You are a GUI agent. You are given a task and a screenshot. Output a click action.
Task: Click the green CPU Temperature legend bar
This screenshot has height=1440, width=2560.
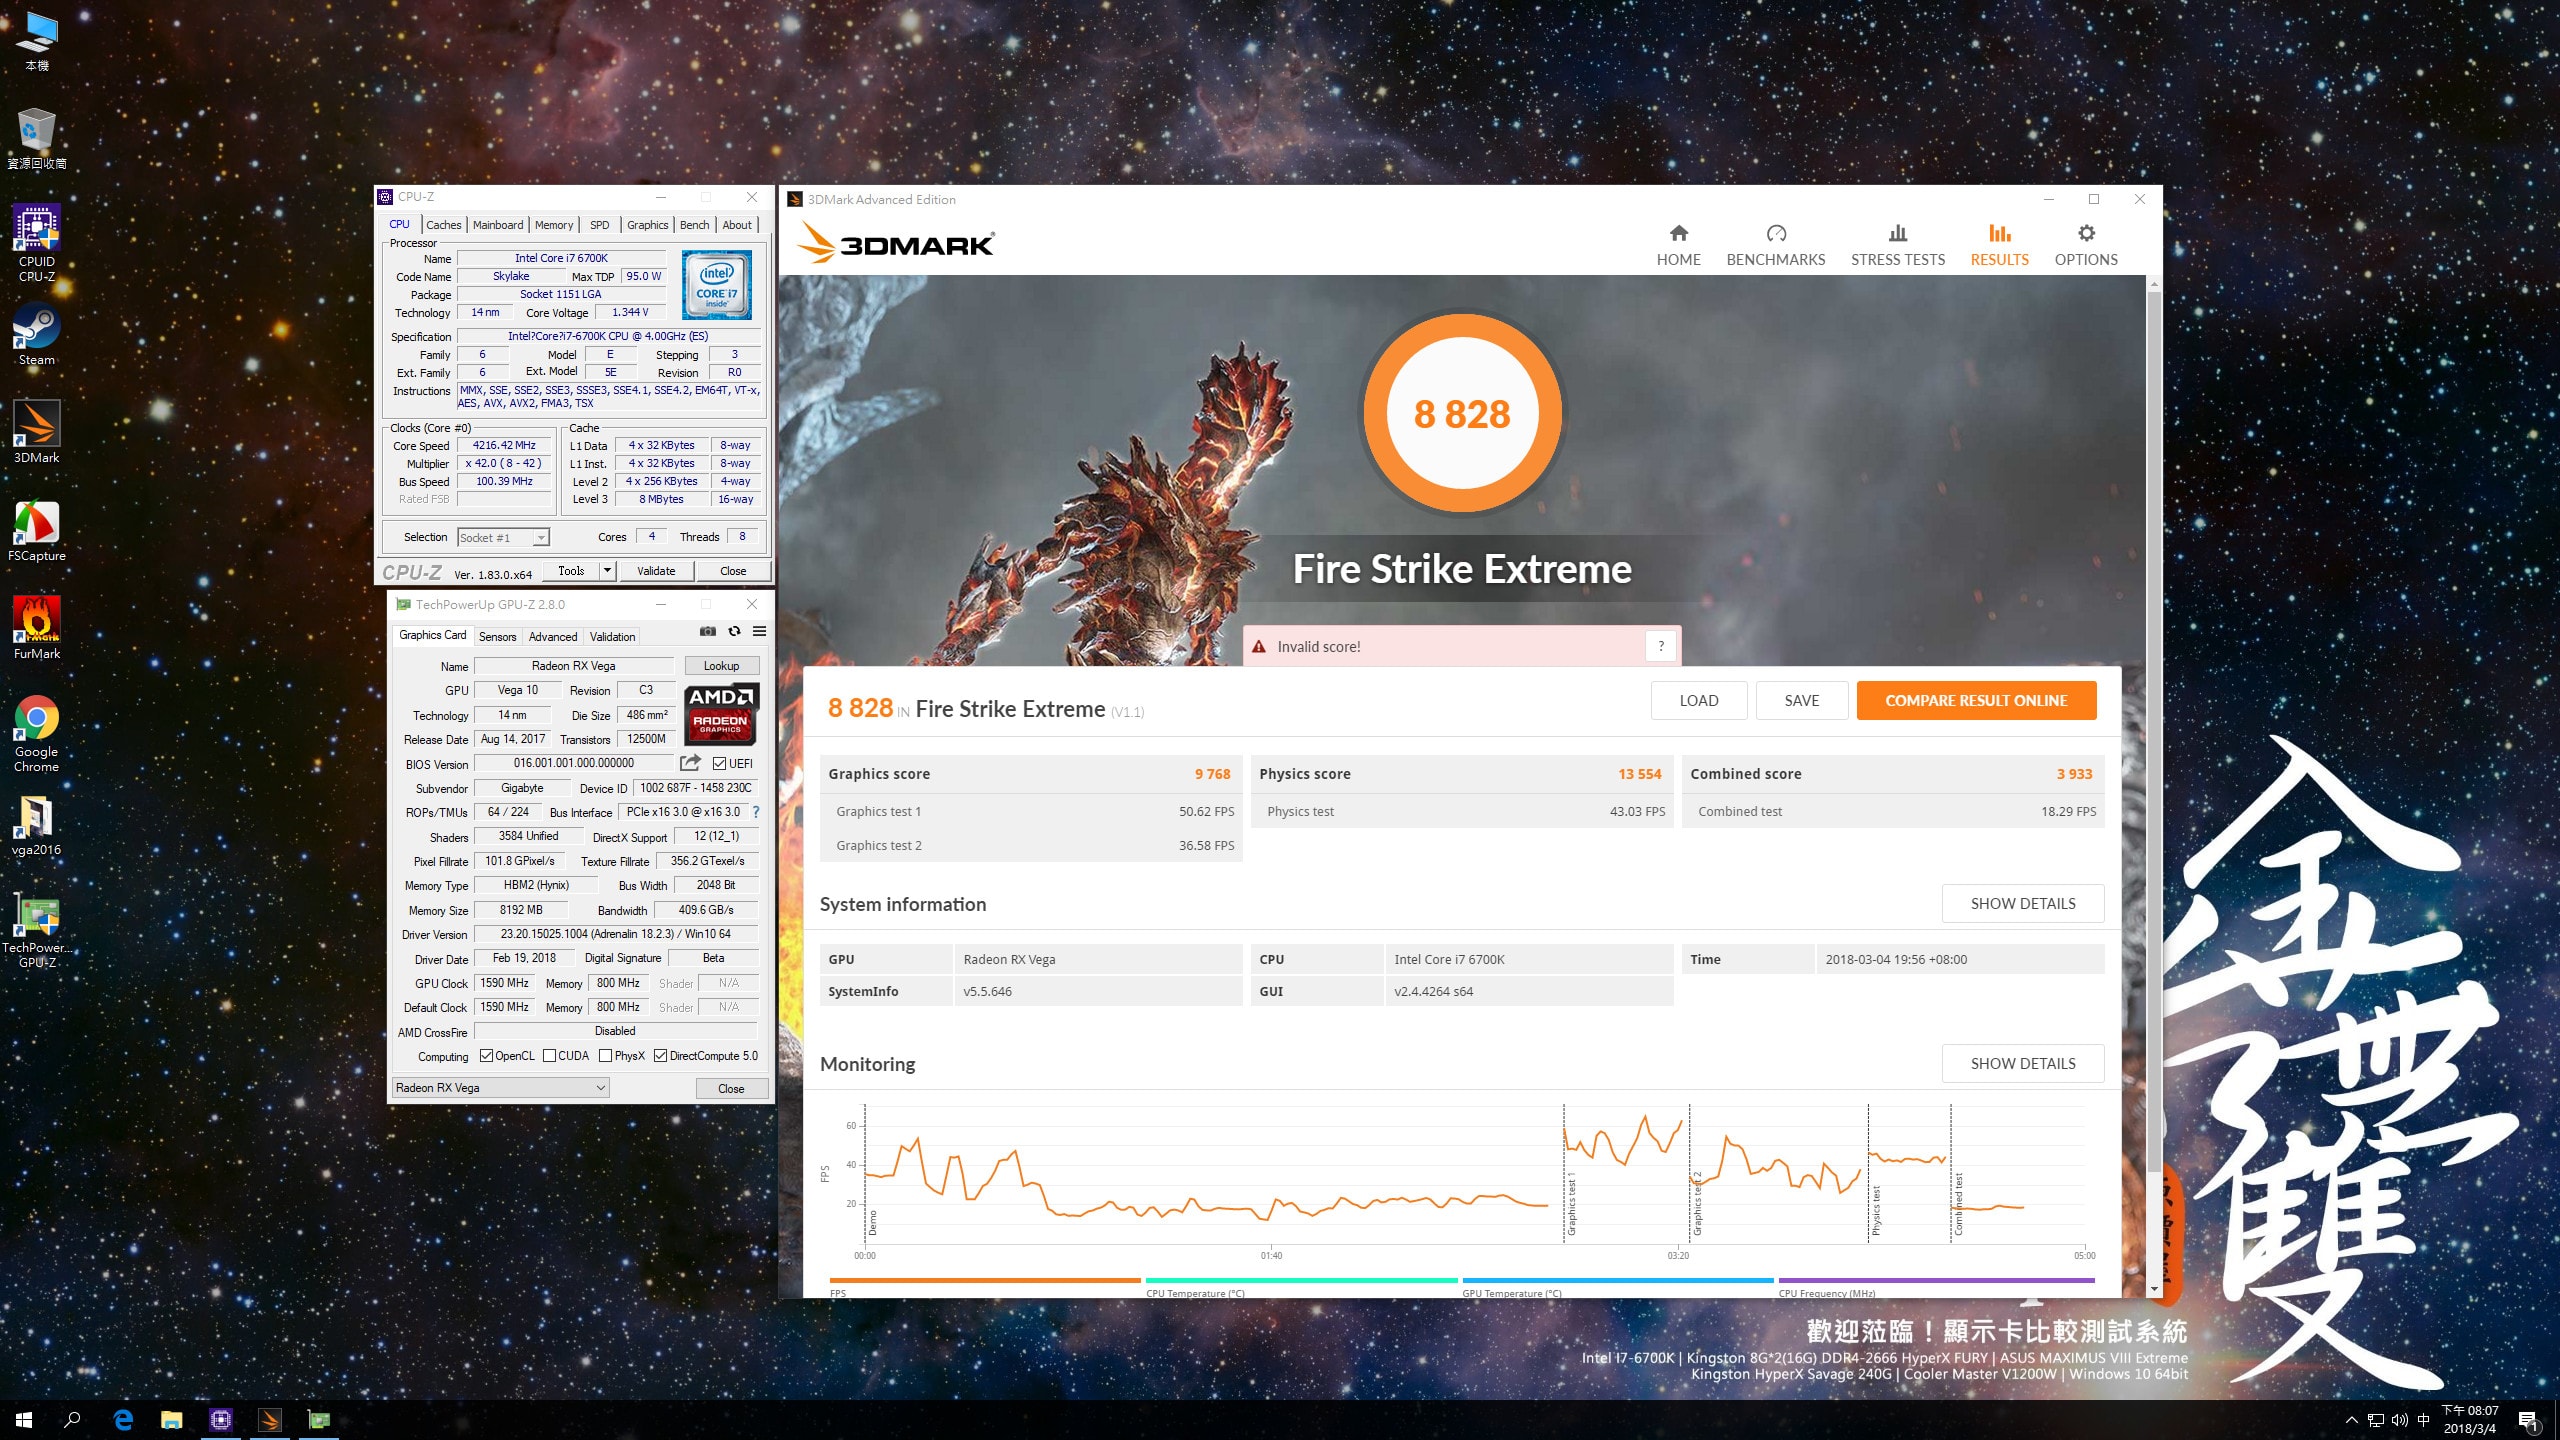(x=1301, y=1280)
